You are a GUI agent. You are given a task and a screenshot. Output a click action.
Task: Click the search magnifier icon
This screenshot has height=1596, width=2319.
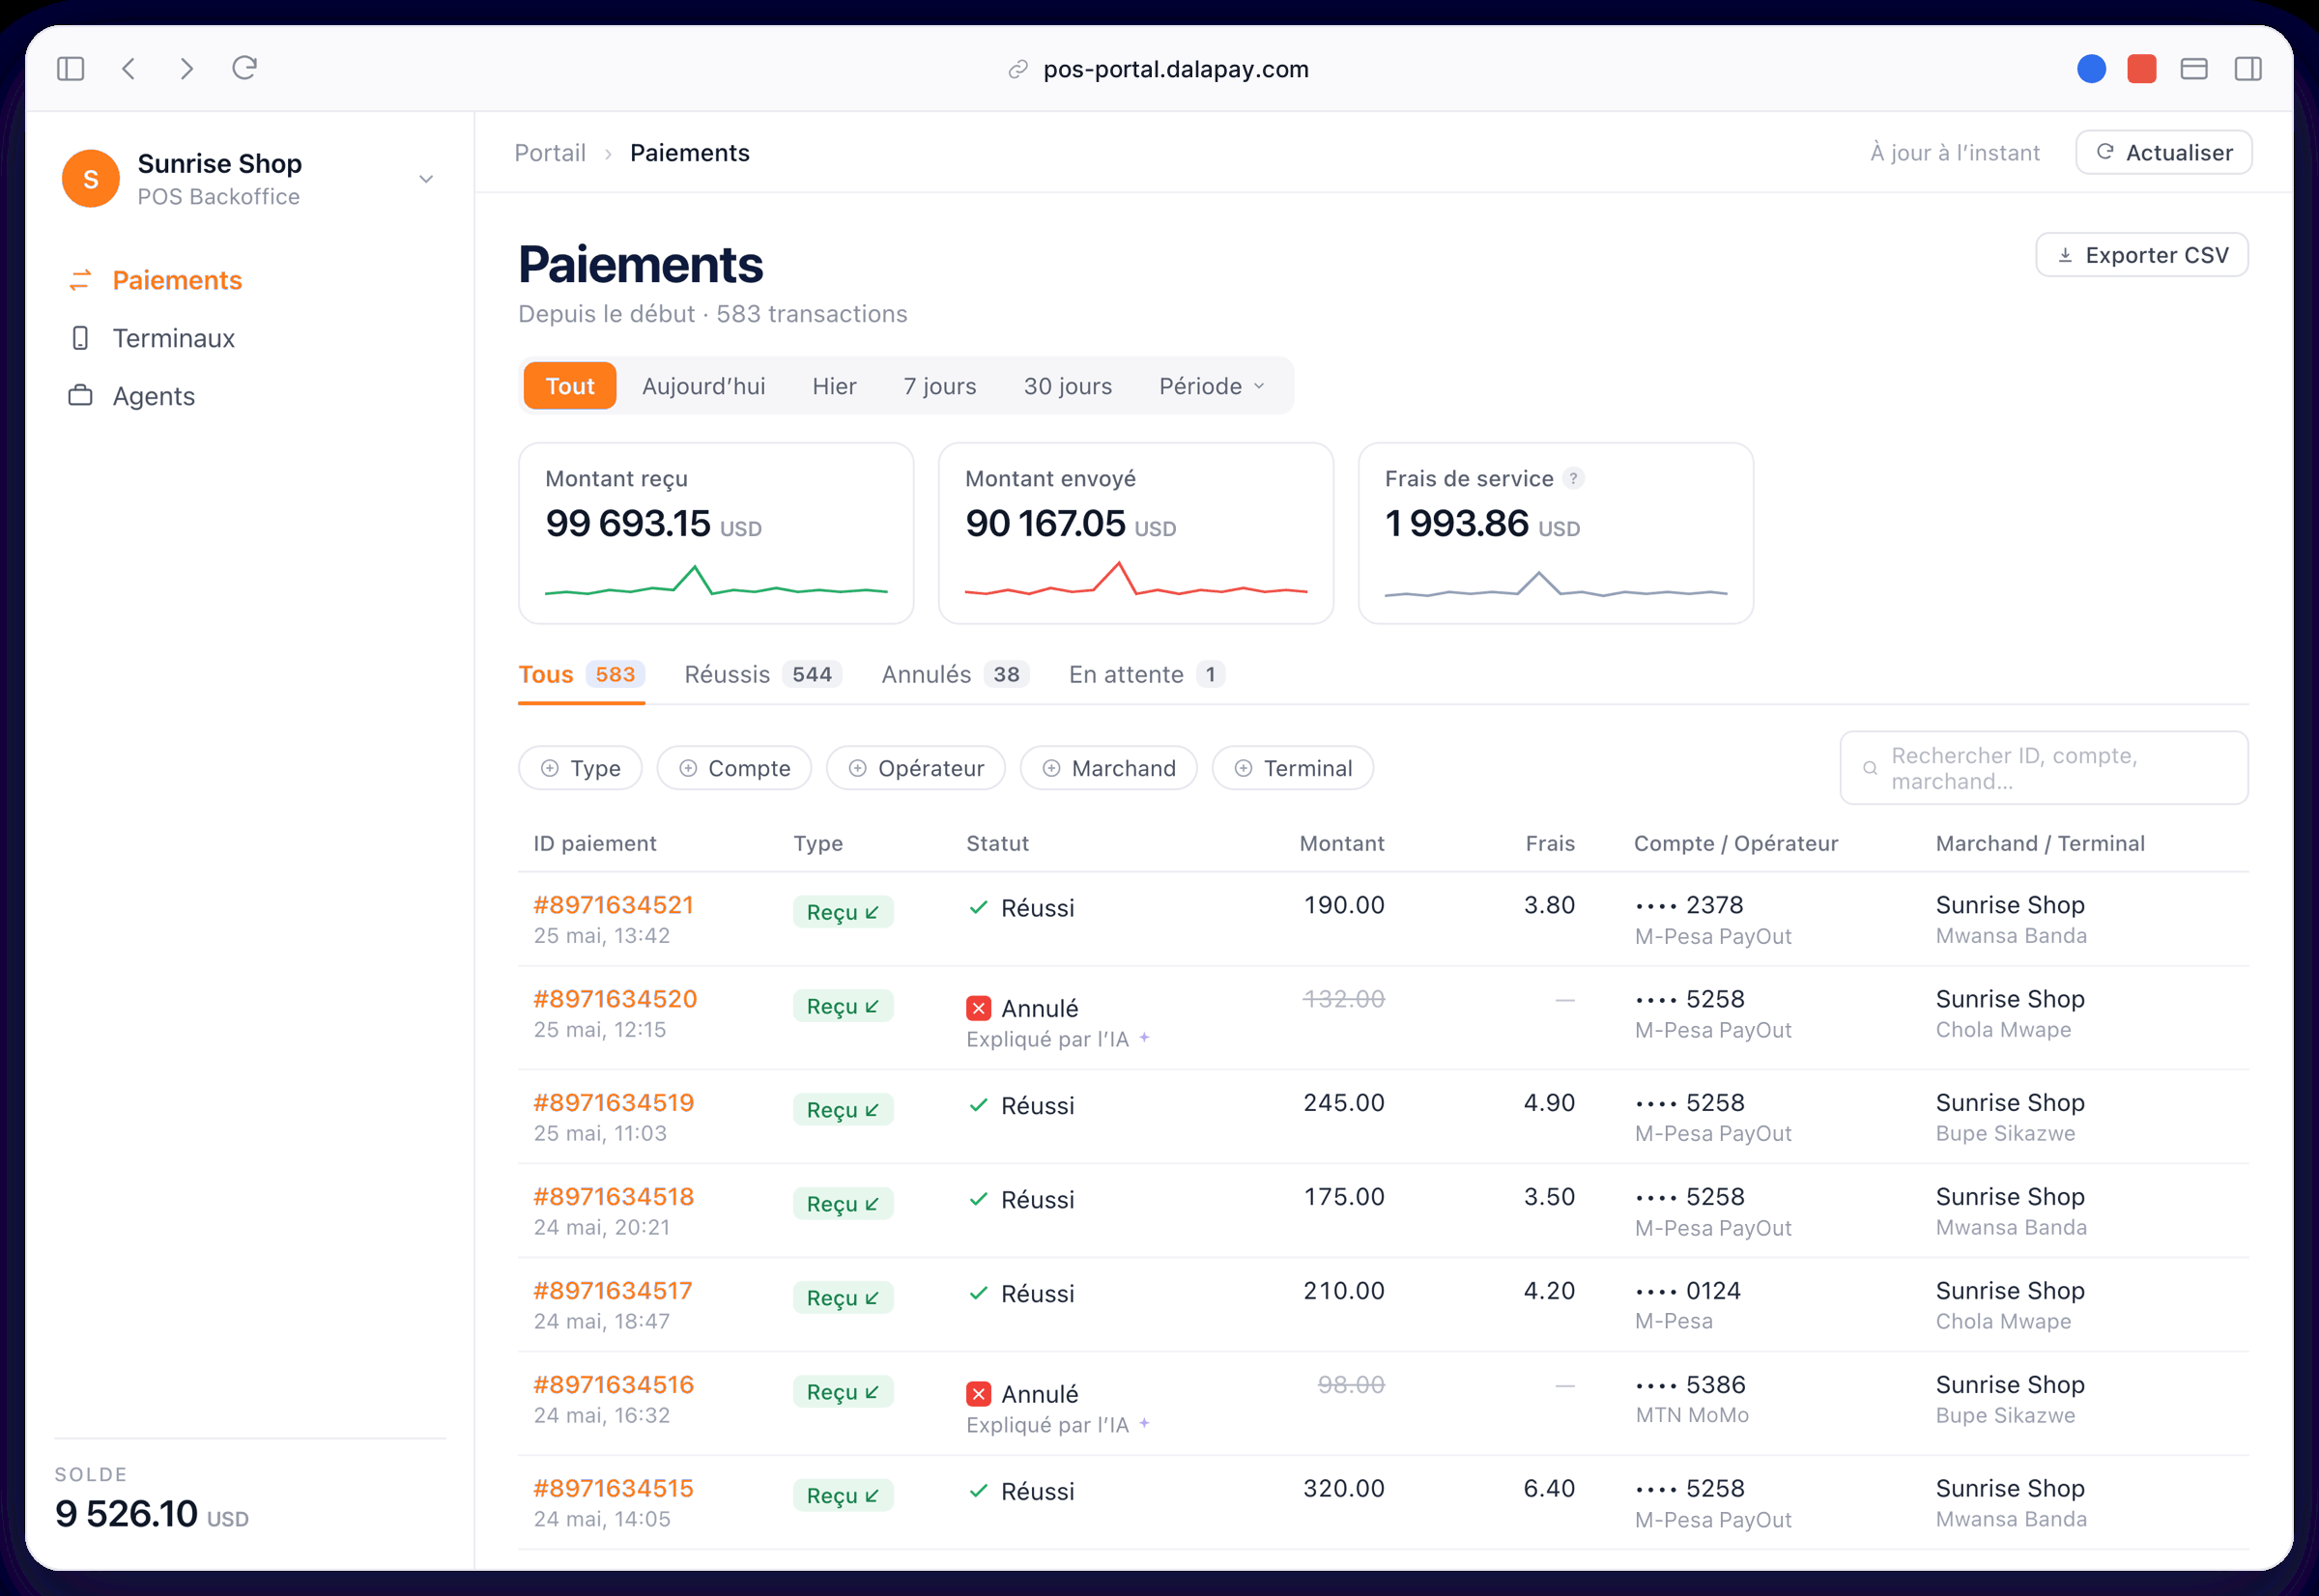coord(1870,768)
